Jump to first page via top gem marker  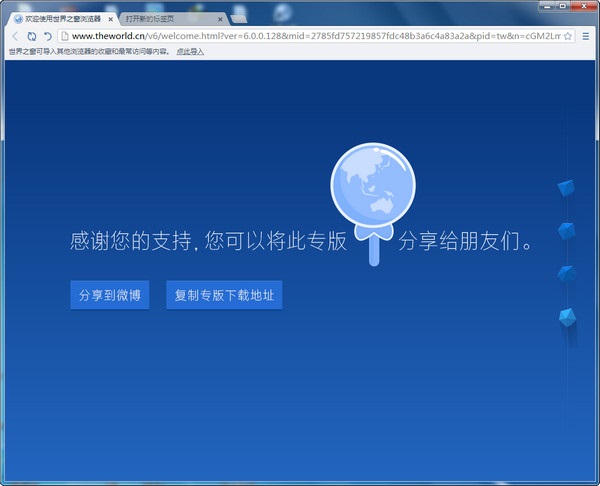566,188
